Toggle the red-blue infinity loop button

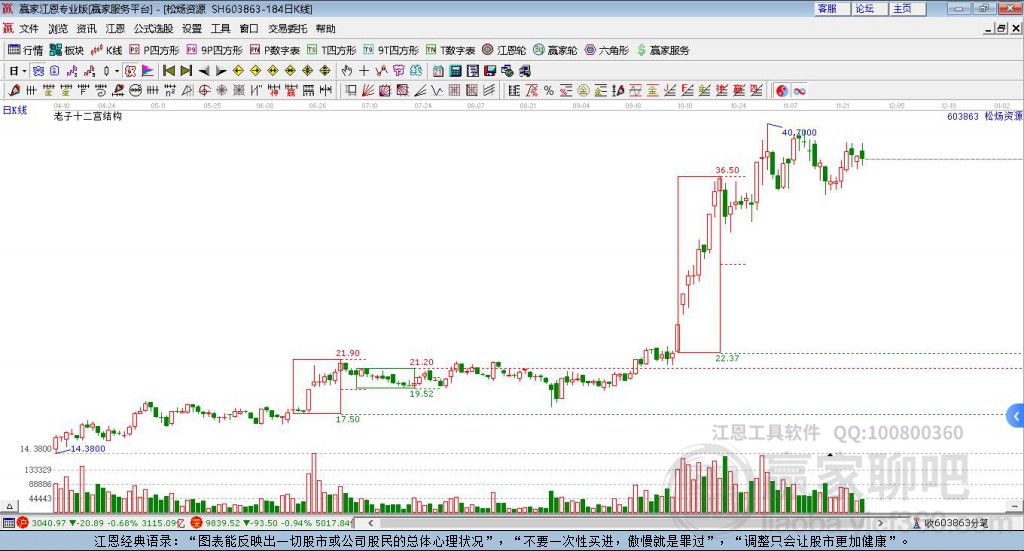tap(799, 91)
